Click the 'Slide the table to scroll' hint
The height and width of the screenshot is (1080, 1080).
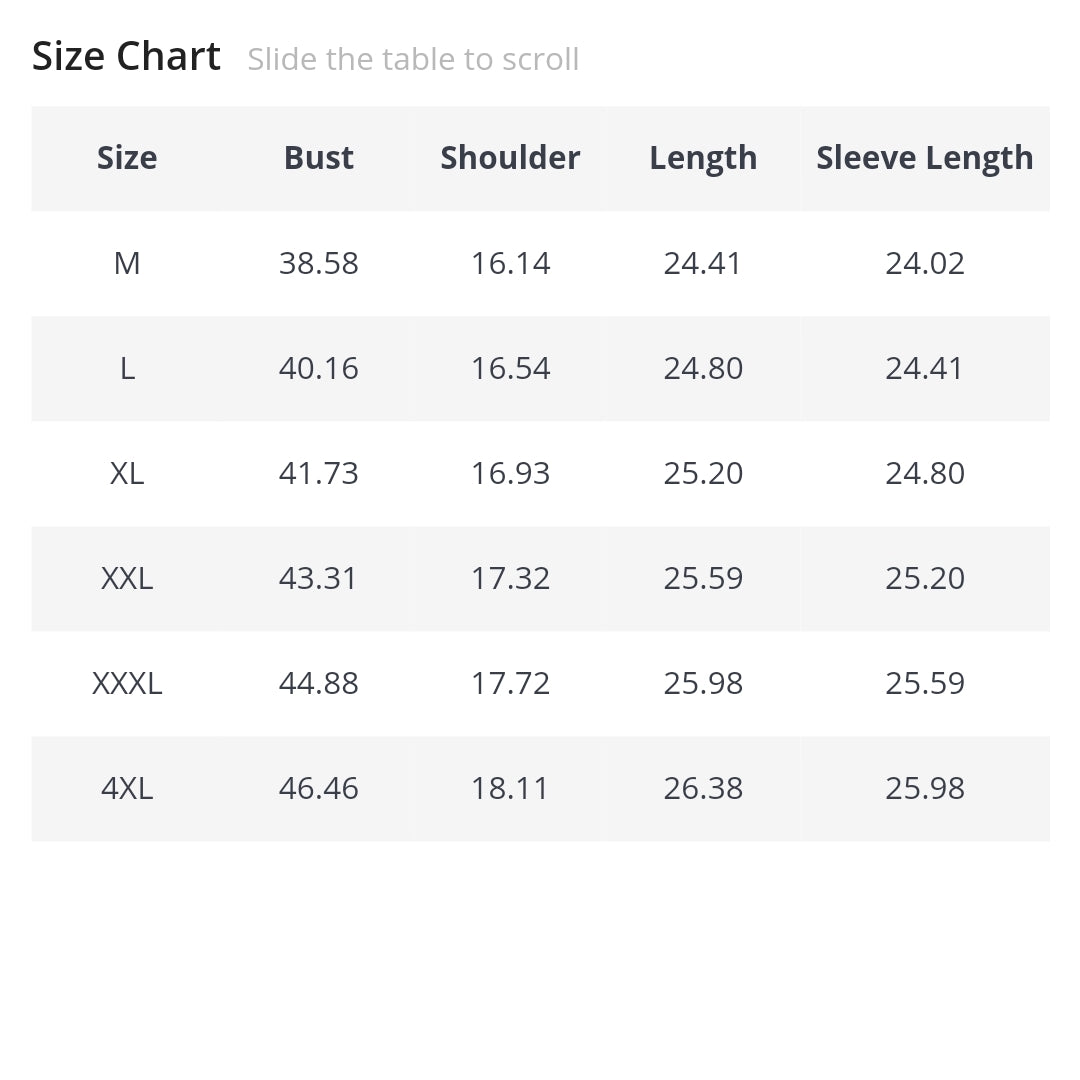coord(413,59)
